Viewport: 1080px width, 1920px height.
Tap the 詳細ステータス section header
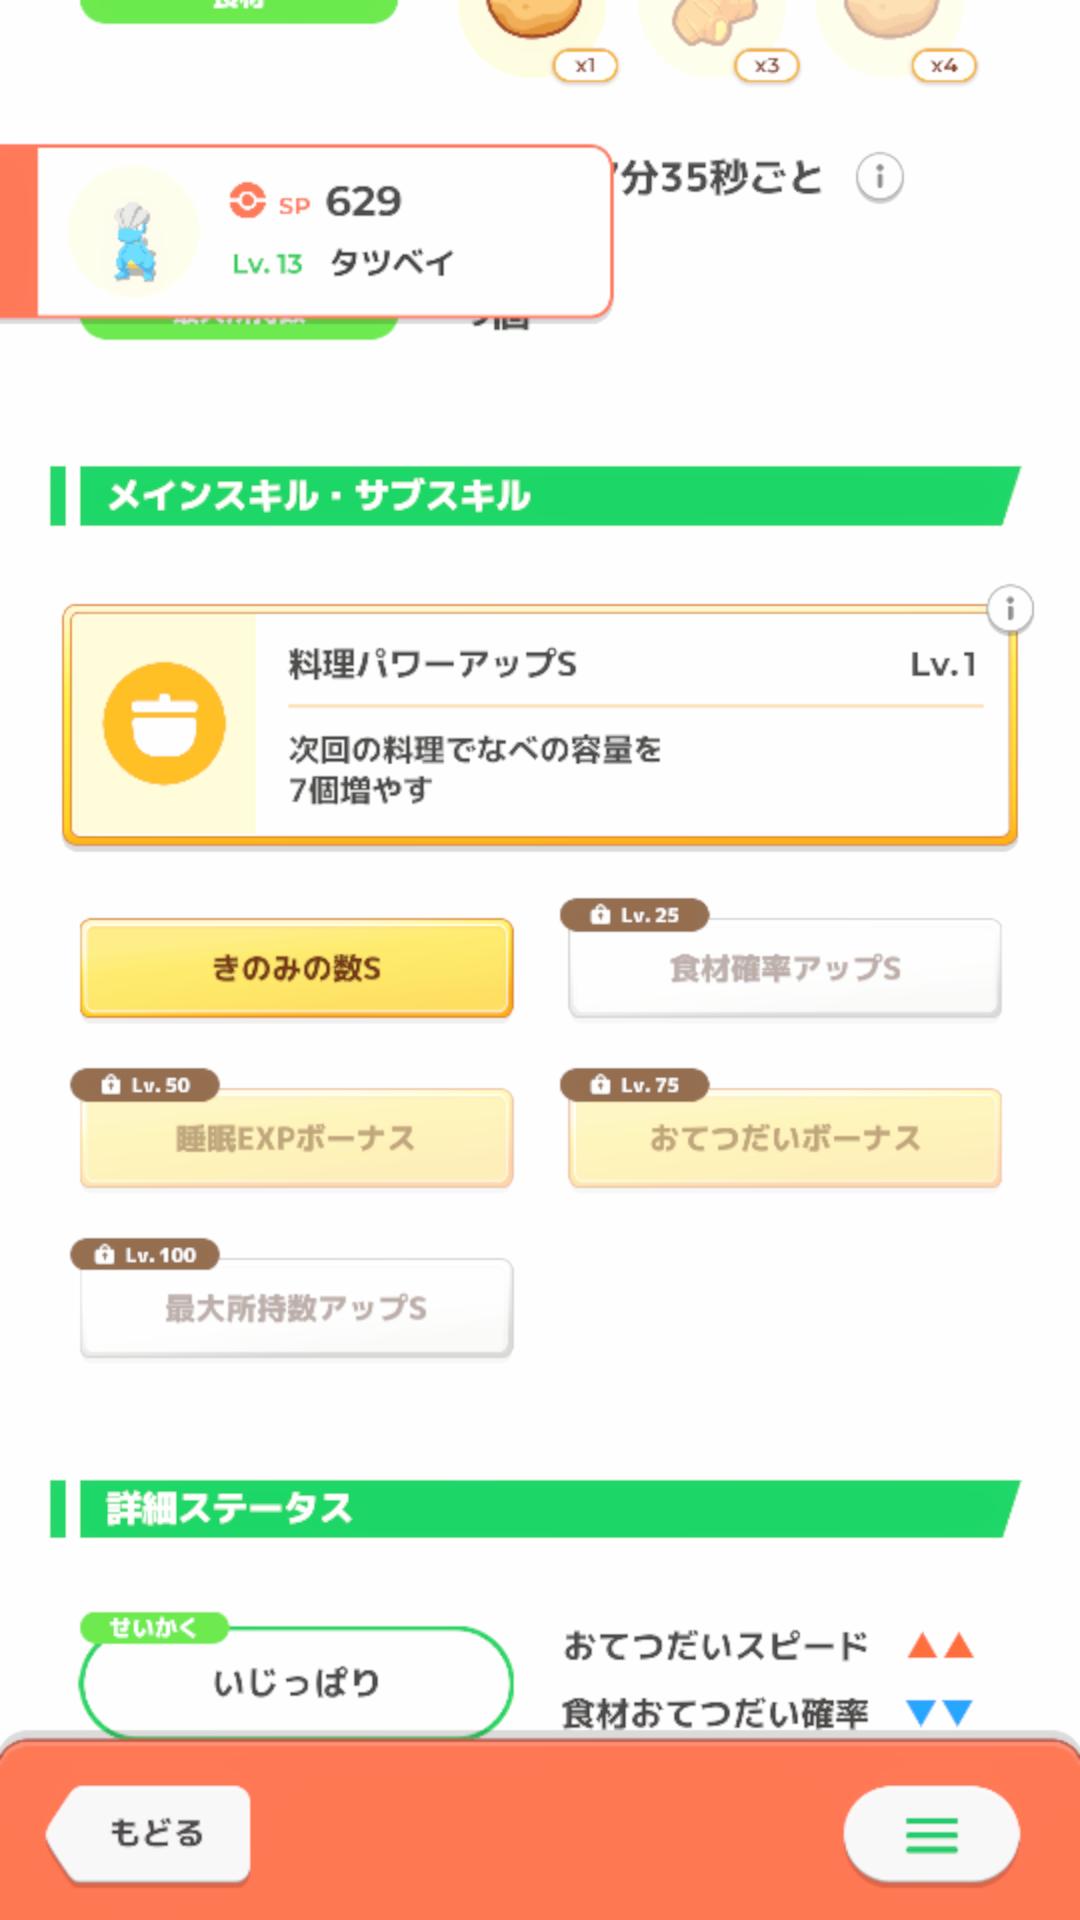pyautogui.click(x=540, y=1508)
